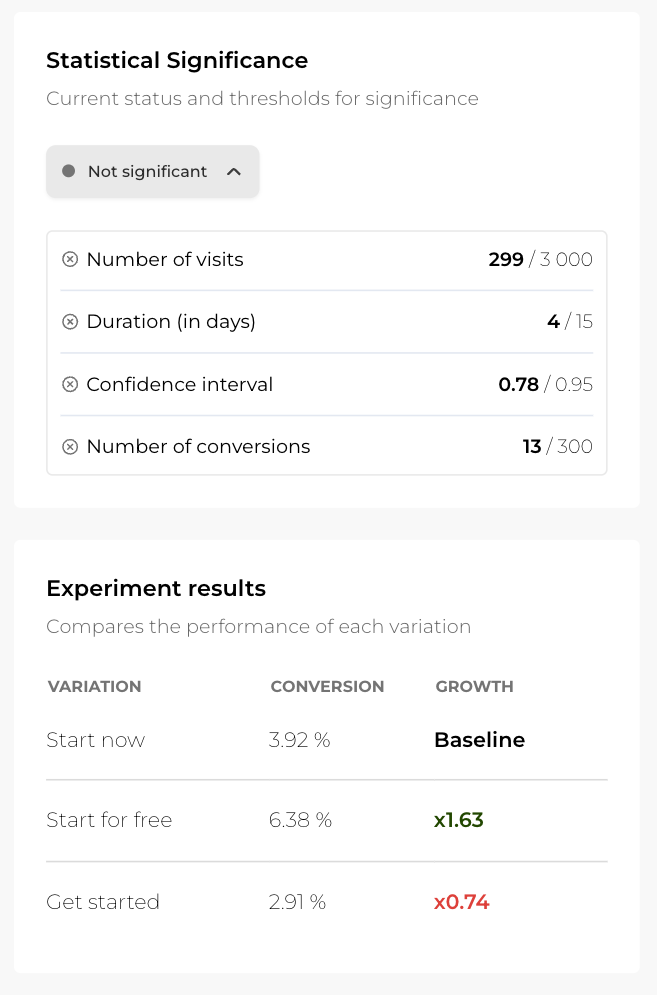Click the Statistical Significance heading
Image resolution: width=657 pixels, height=995 pixels.
176,60
